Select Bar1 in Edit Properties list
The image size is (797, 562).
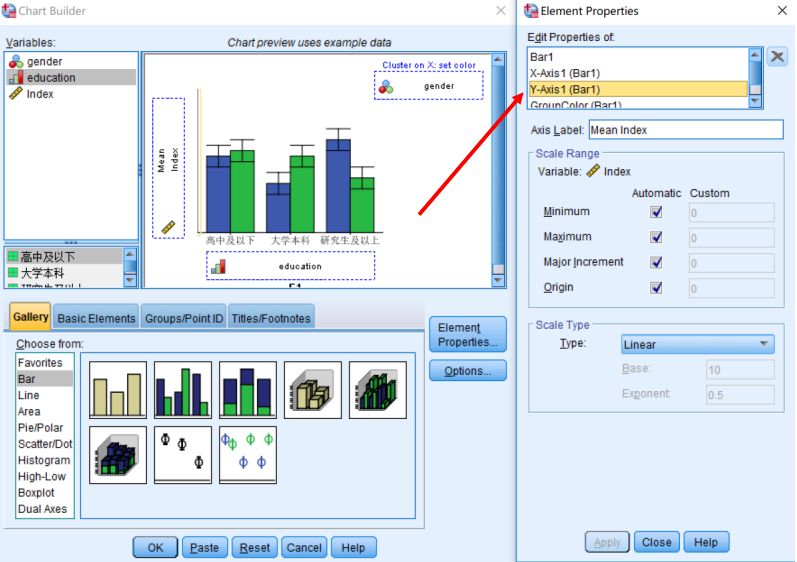click(x=638, y=57)
